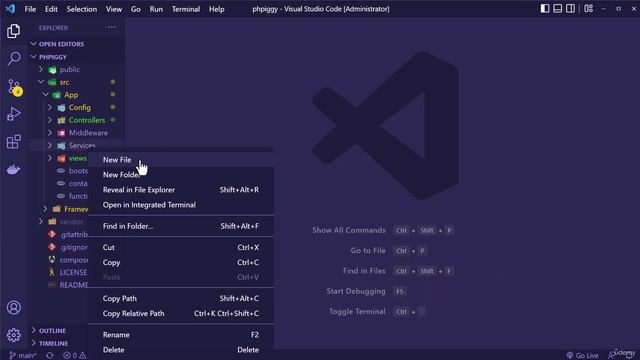The image size is (640, 360).
Task: Select Reveal in File Explorer
Action: 181,190
